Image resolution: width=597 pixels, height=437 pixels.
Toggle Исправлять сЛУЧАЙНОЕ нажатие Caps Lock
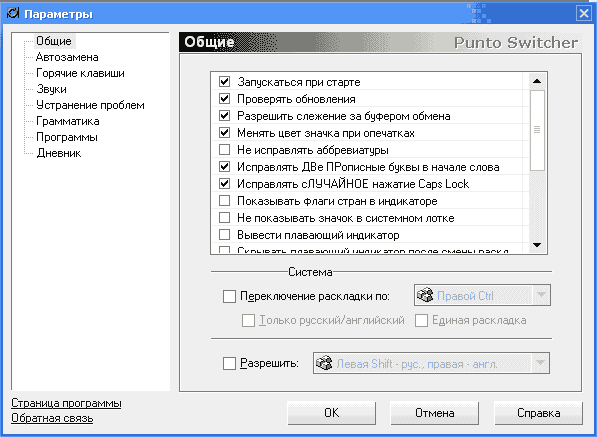point(225,183)
